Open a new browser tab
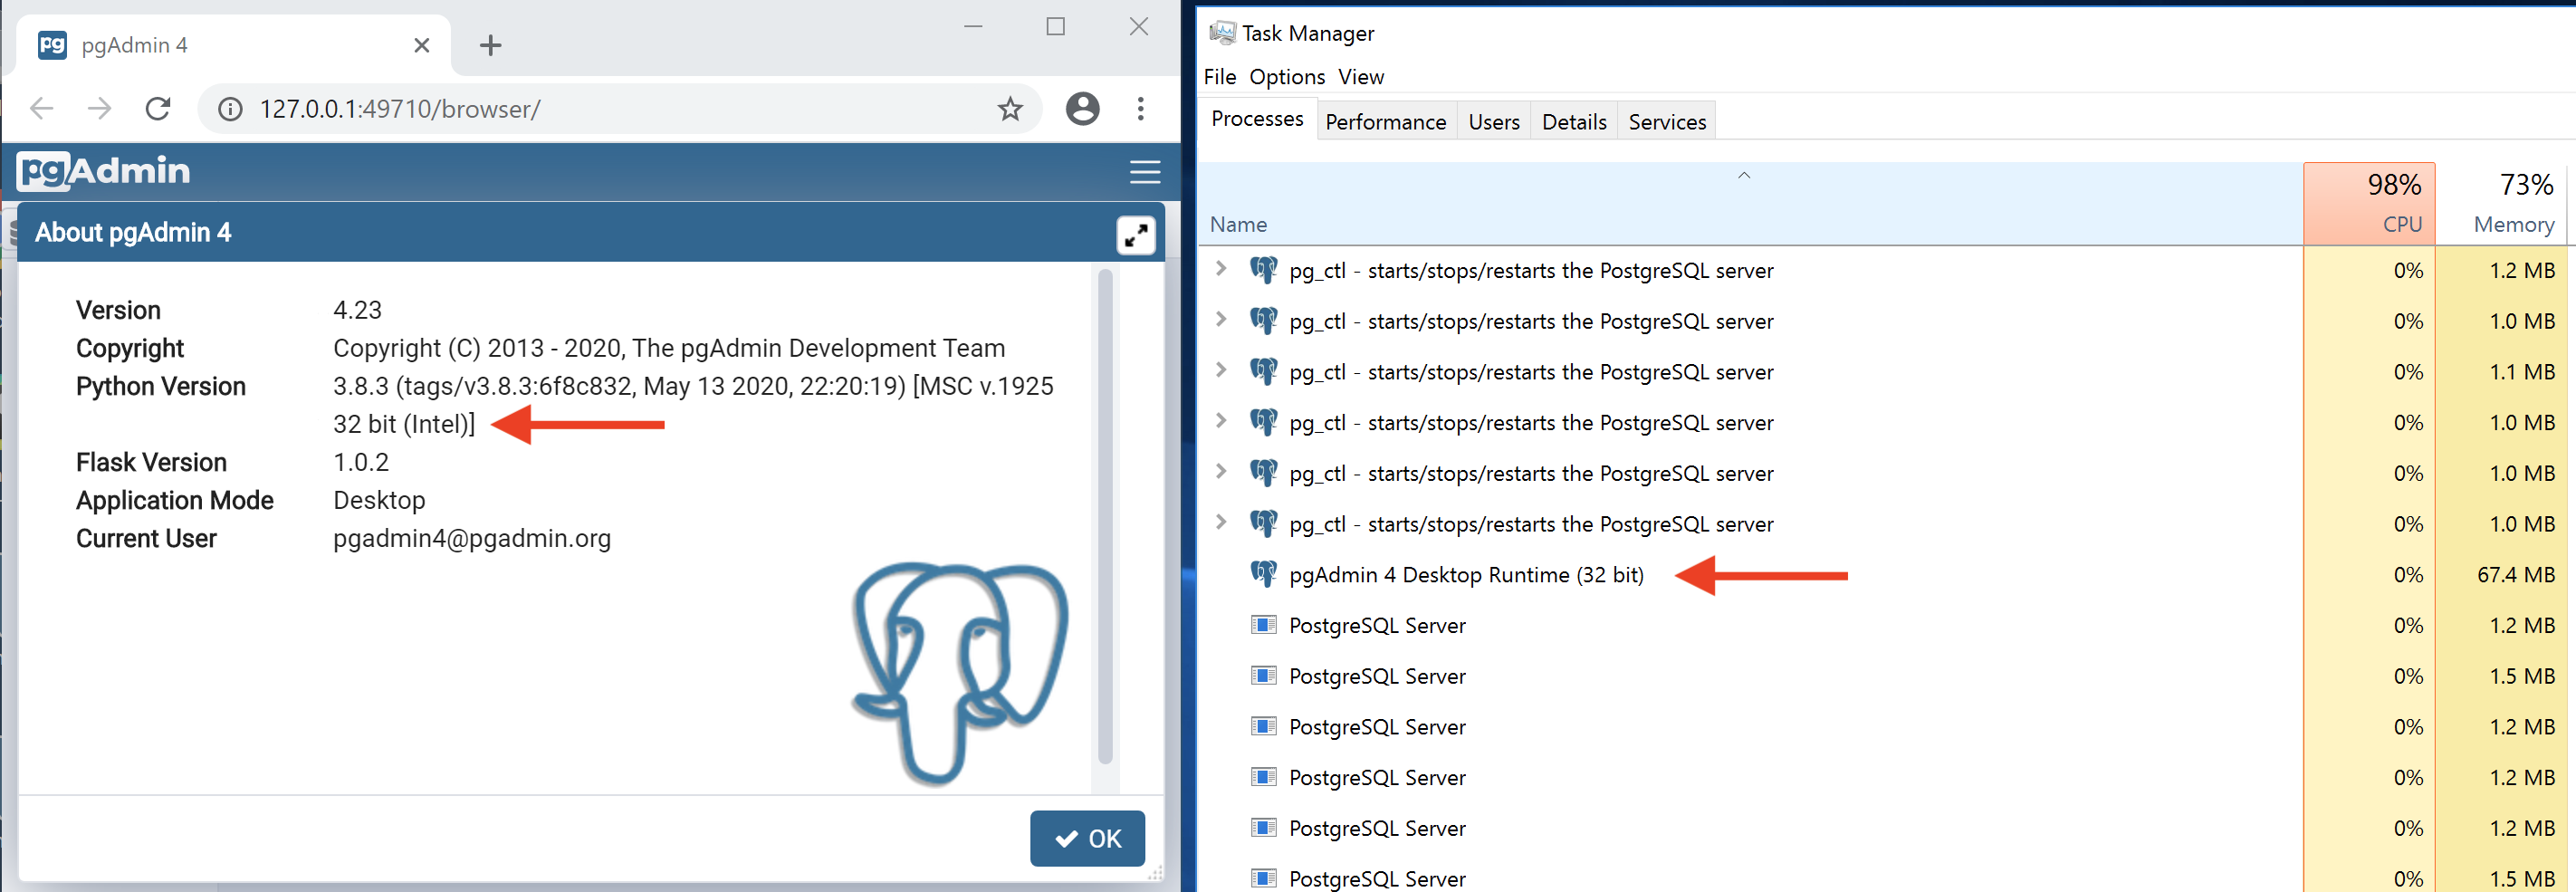 pos(490,45)
